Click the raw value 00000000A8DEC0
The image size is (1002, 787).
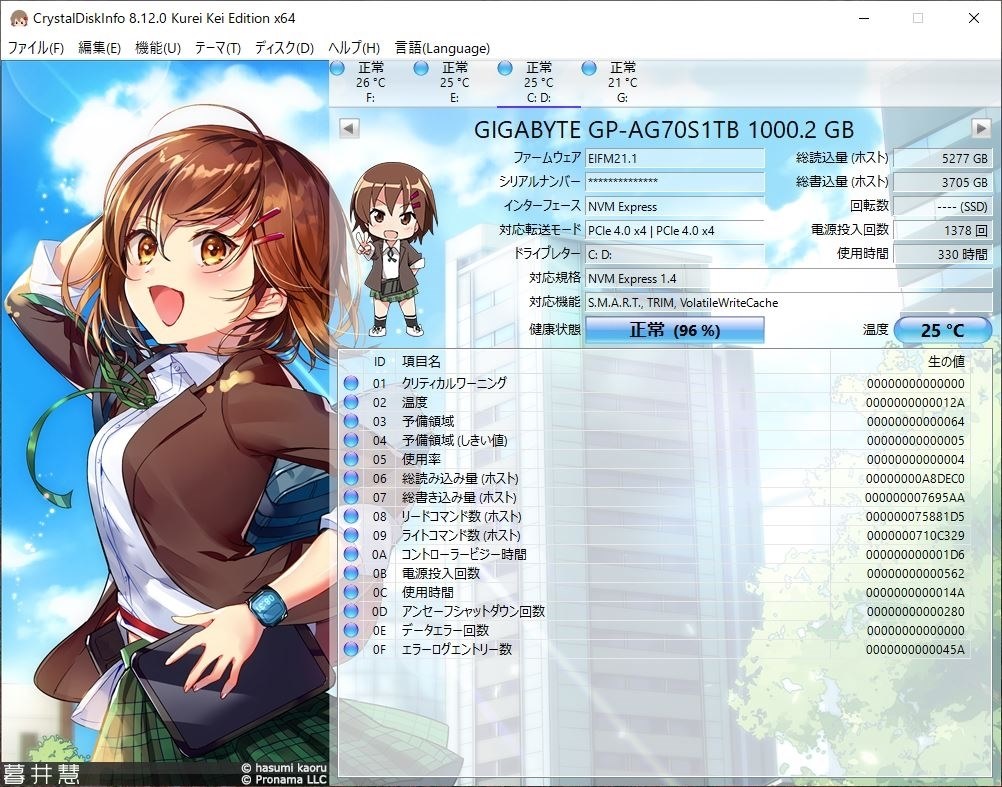(915, 478)
